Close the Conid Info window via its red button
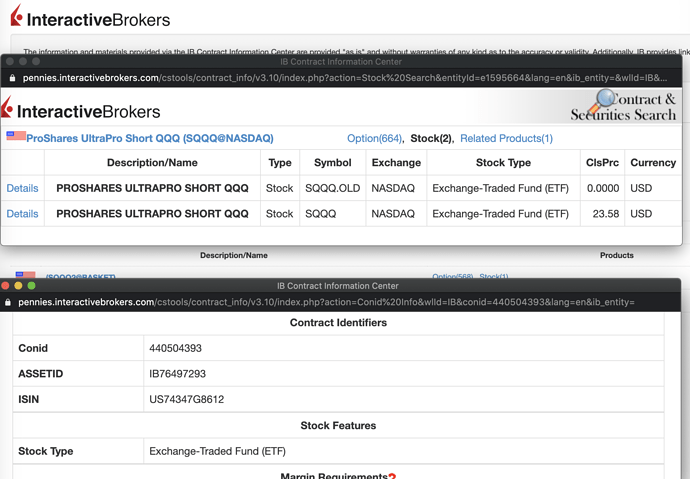 point(5,285)
